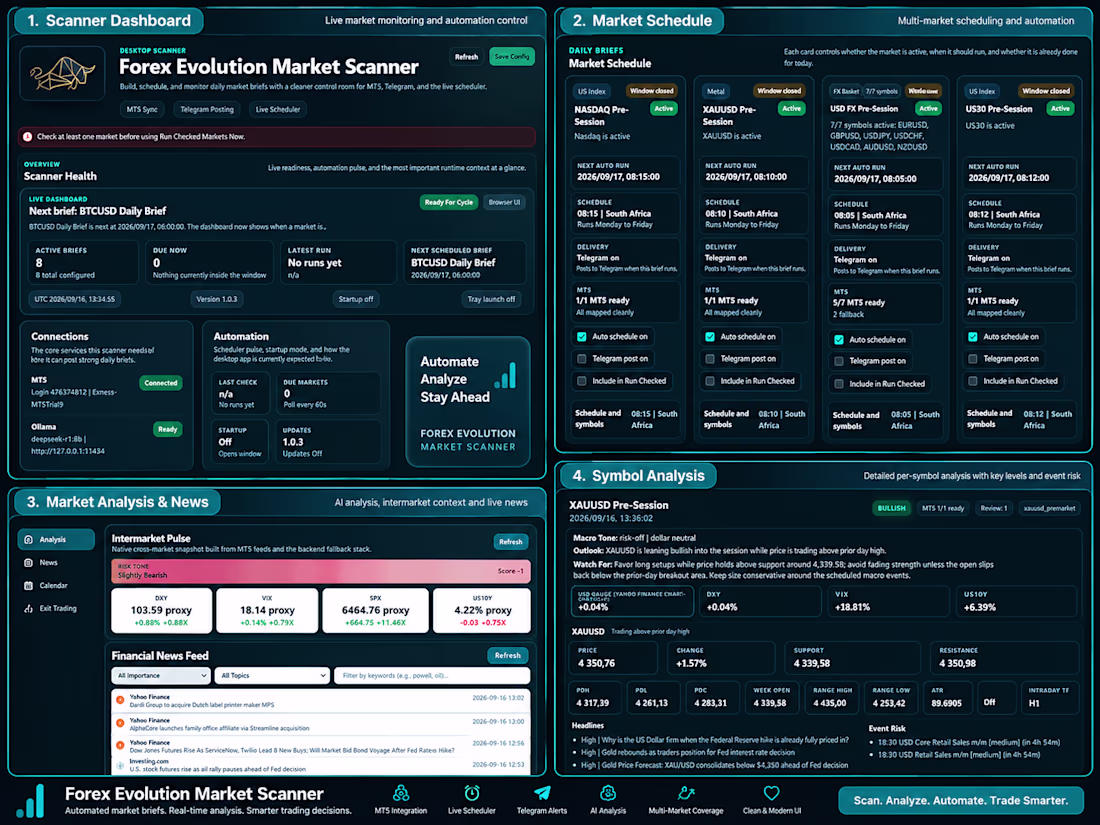Viewport: 1100px width, 825px height.
Task: Click the Clean & Modern UI heart icon
Action: [x=772, y=793]
